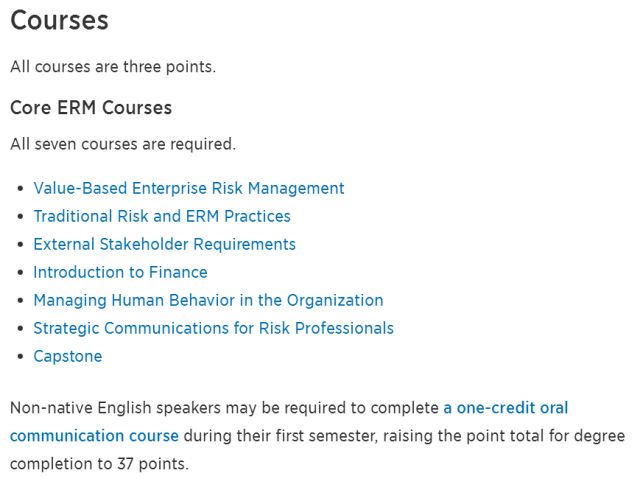The width and height of the screenshot is (640, 487).
Task: Select Managing Human Behavior in the Organization
Action: tap(208, 300)
